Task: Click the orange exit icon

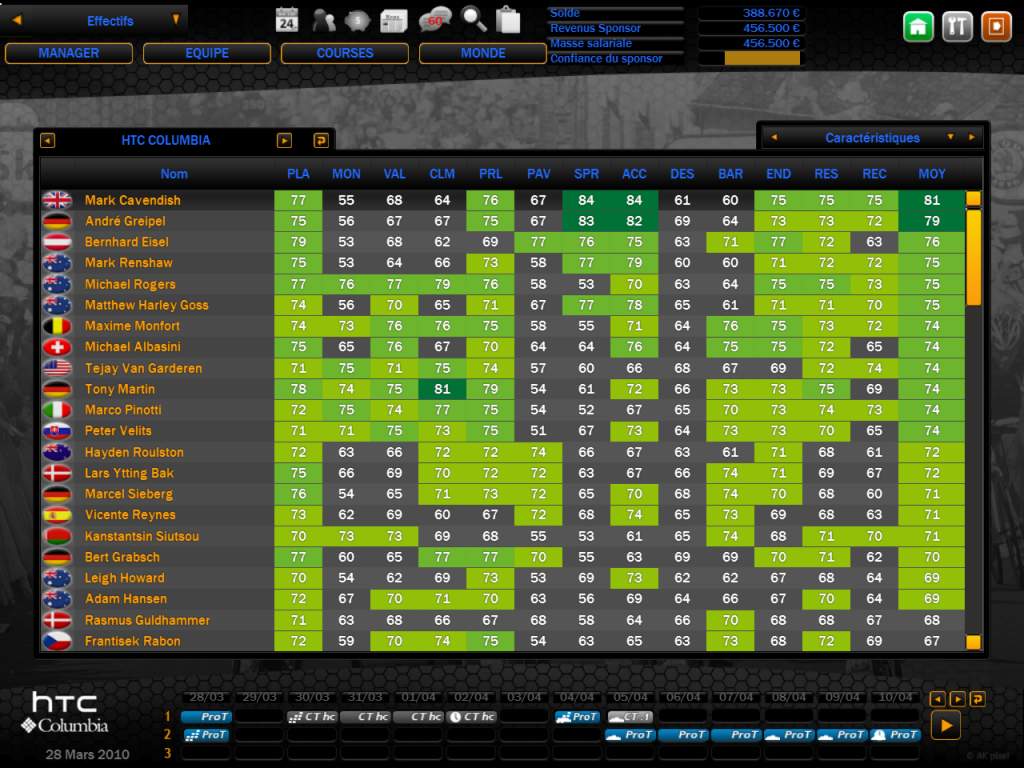Action: [997, 27]
